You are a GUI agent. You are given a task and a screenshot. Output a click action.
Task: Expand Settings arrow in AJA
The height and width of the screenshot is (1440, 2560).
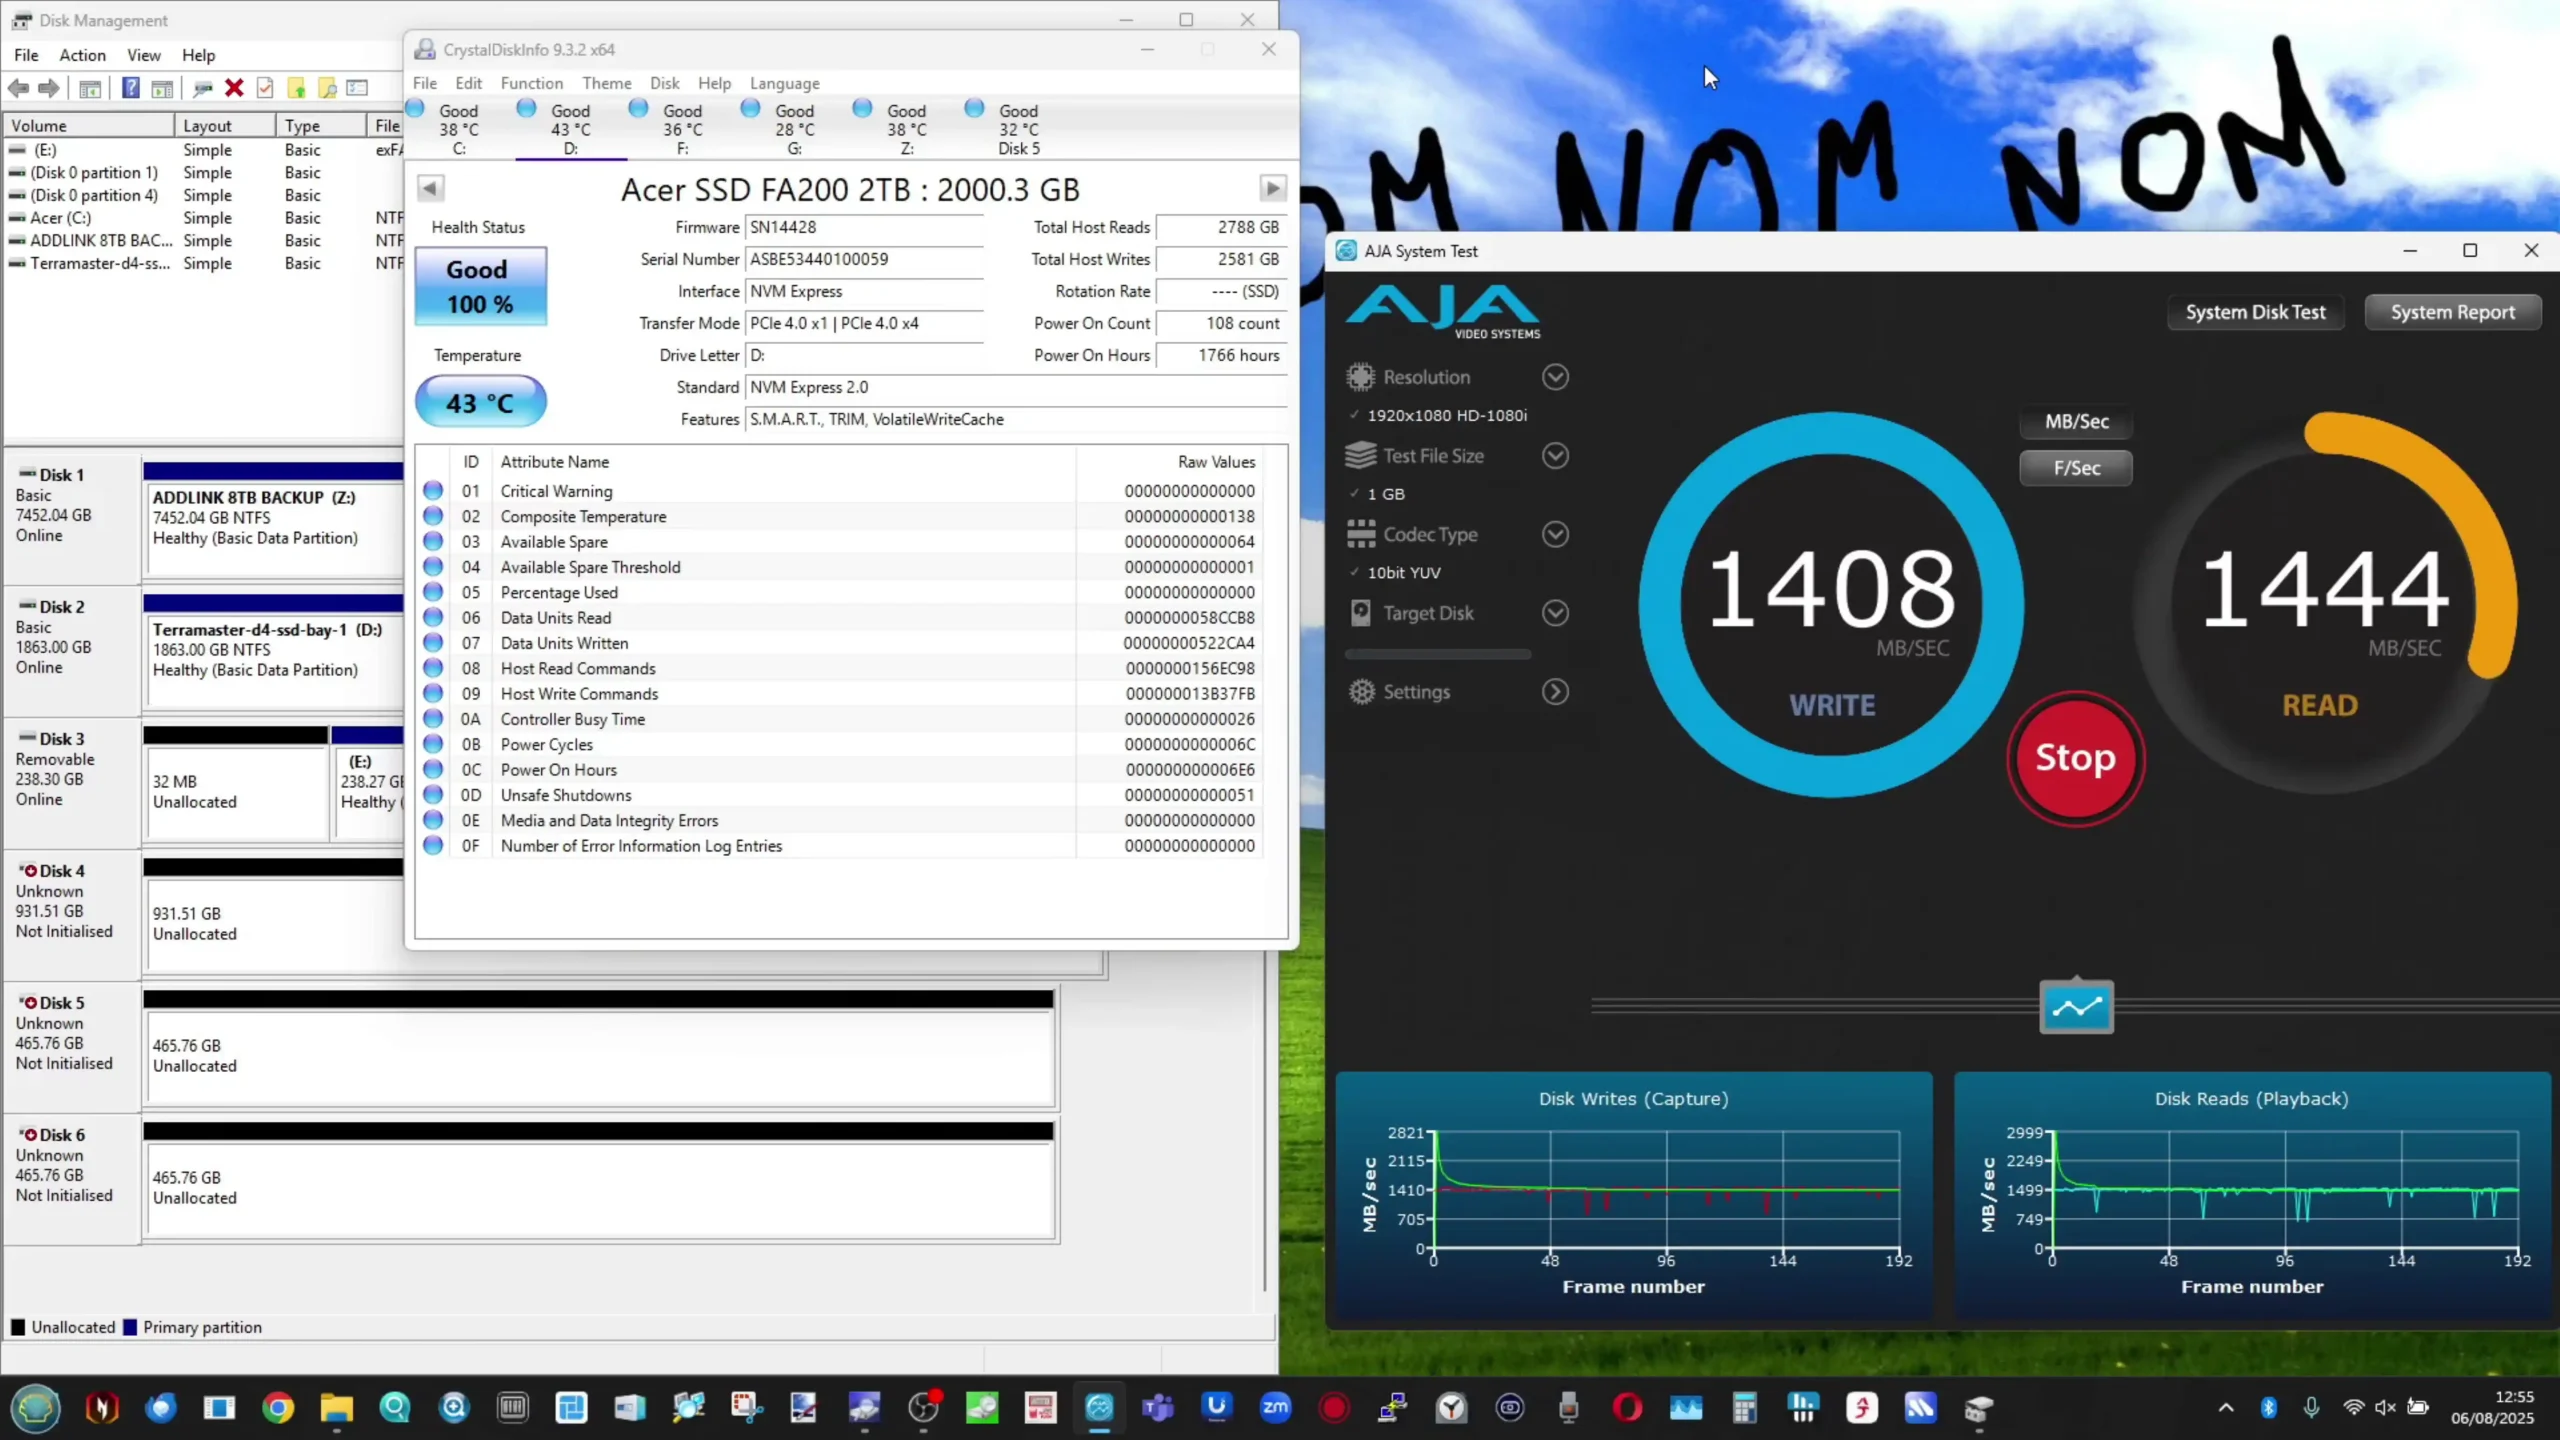pyautogui.click(x=1555, y=692)
